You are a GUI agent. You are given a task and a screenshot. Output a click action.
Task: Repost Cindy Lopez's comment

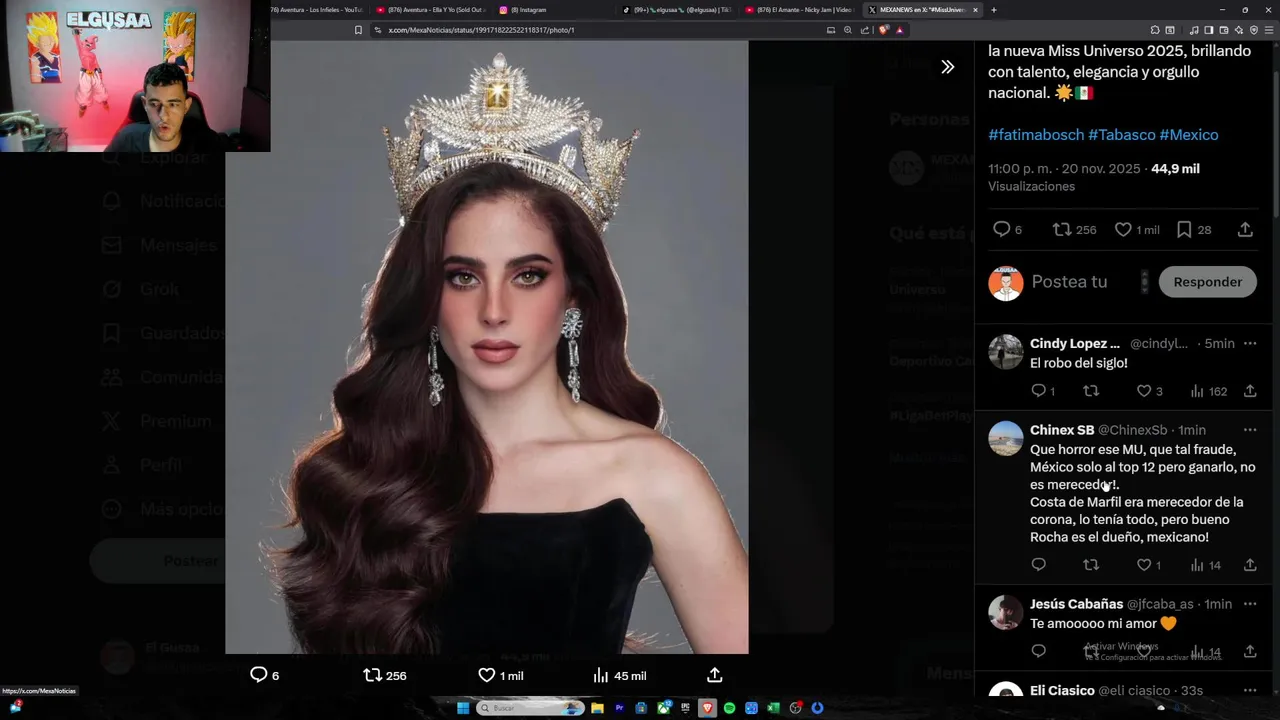point(1091,391)
